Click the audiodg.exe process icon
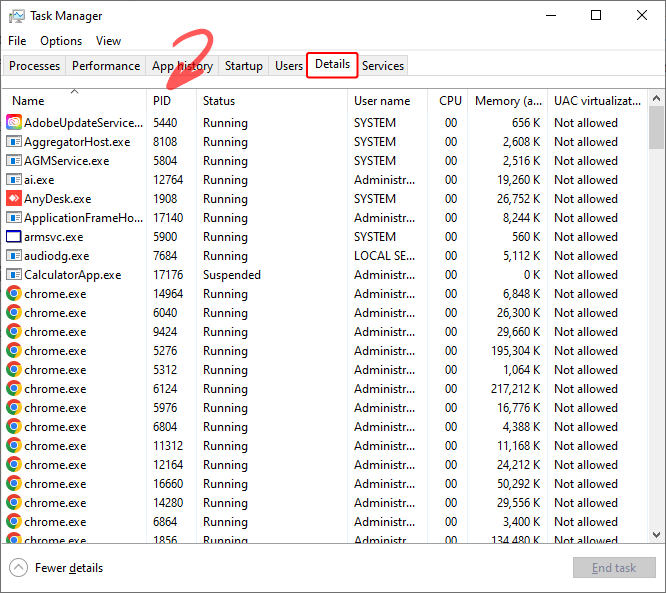The image size is (666, 593). coord(14,256)
